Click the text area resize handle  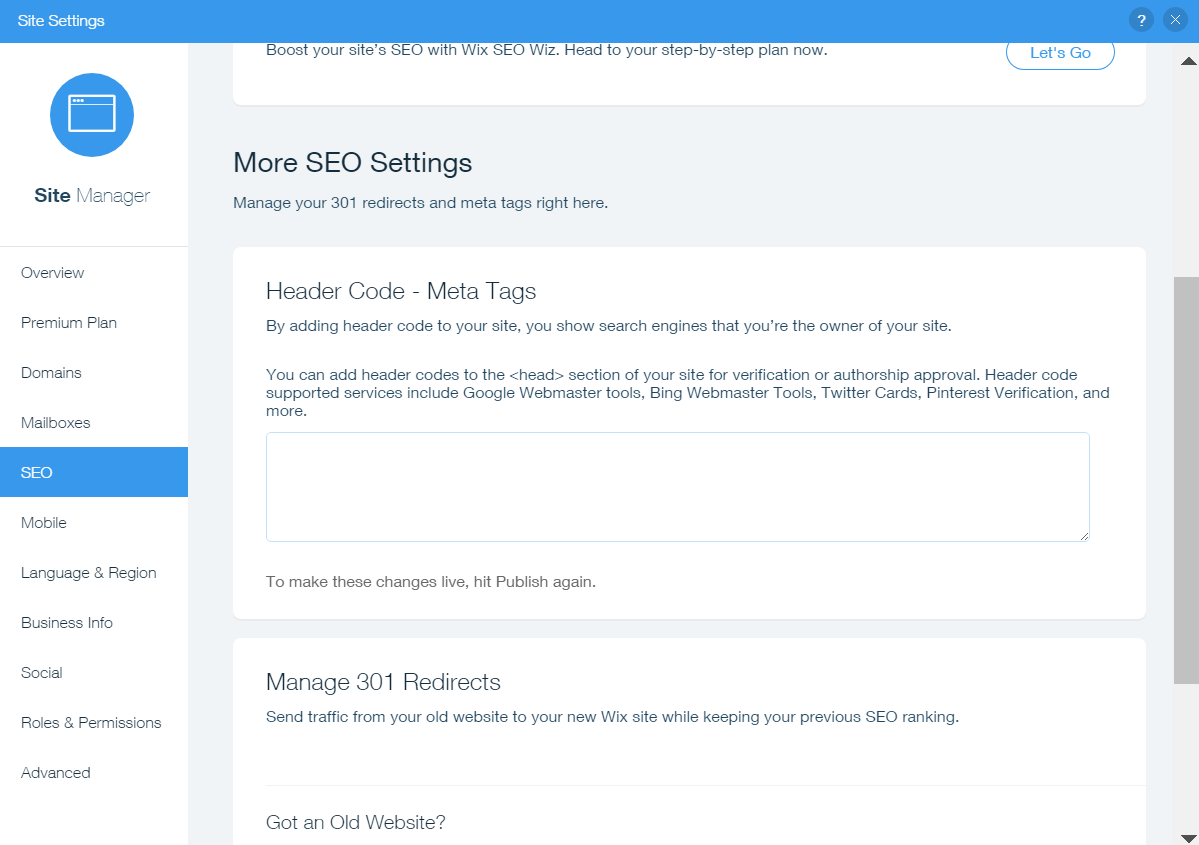click(x=1084, y=536)
